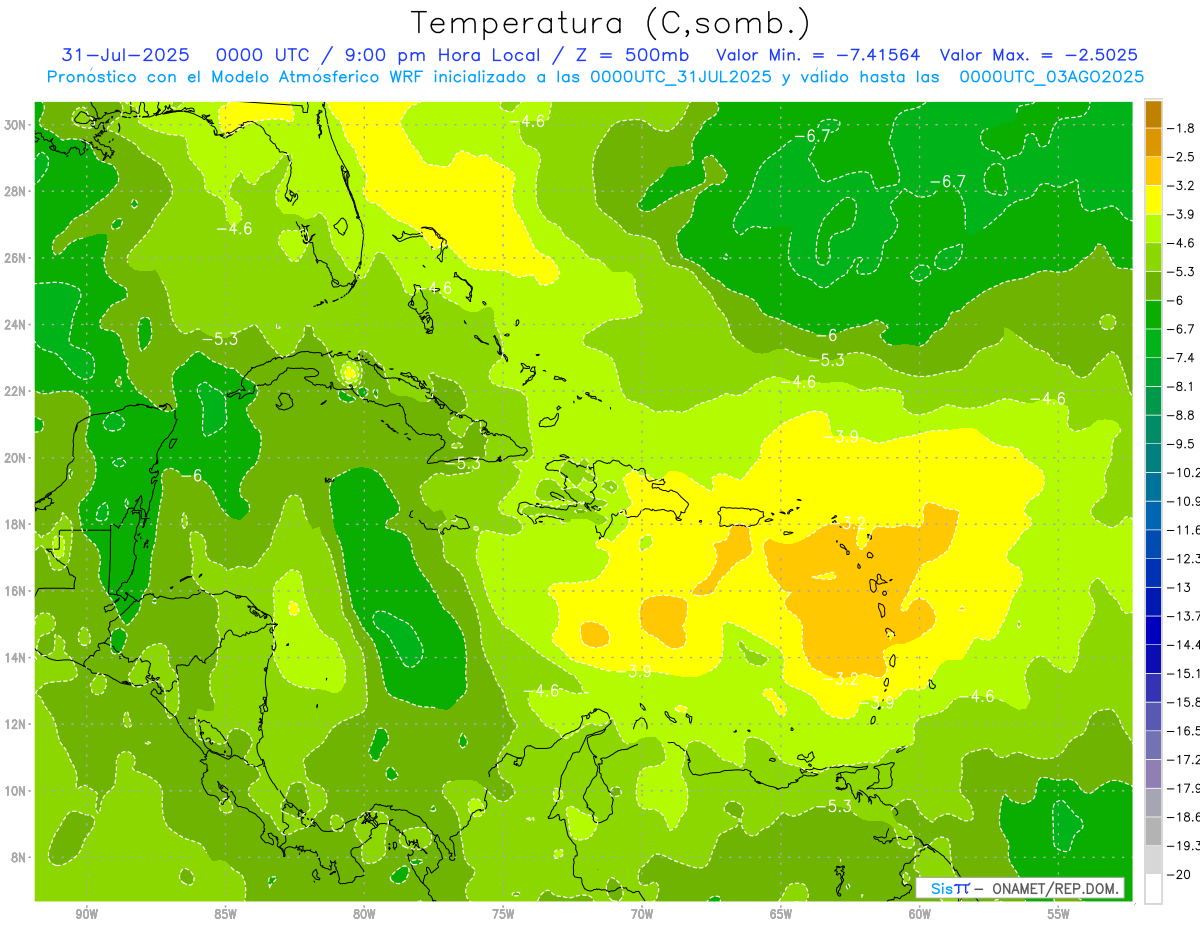
Task: Click purple legend swatch between -17.2 and -17.9
Action: 1153,773
